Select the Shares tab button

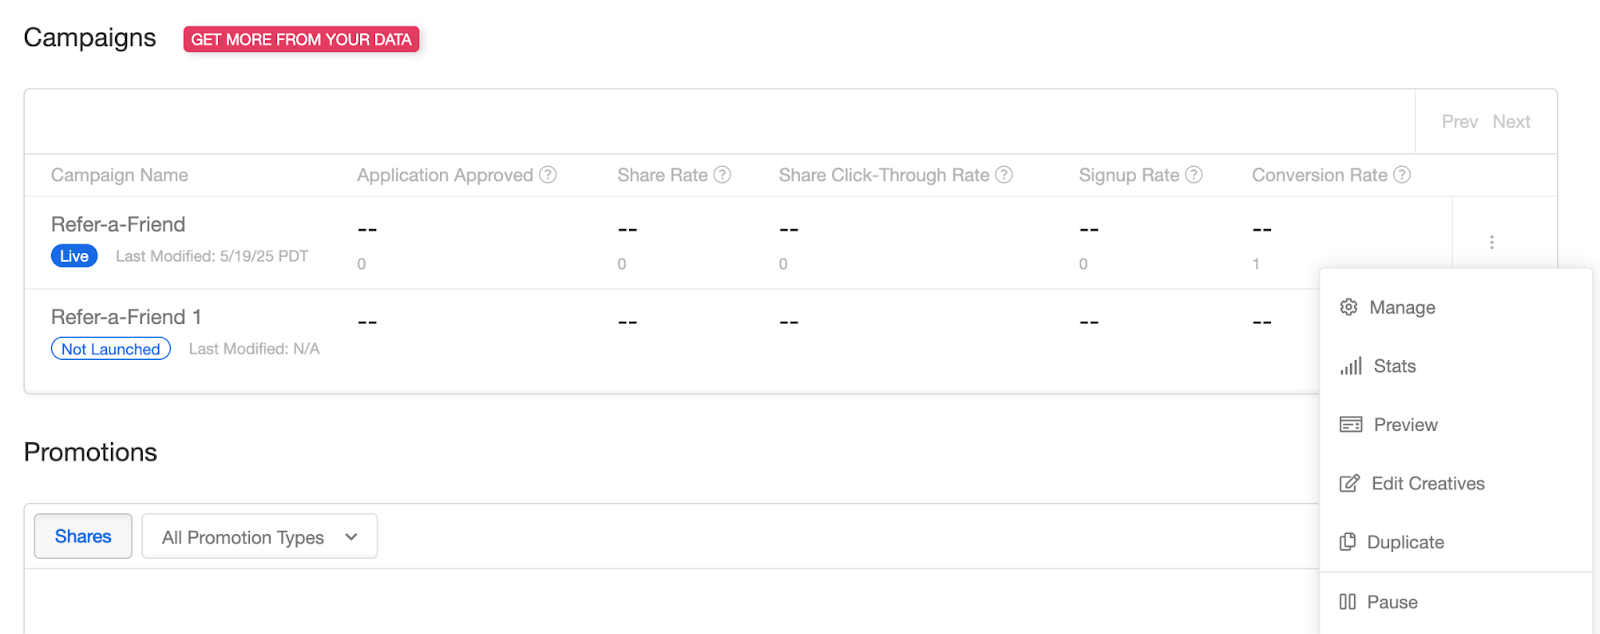[x=83, y=536]
